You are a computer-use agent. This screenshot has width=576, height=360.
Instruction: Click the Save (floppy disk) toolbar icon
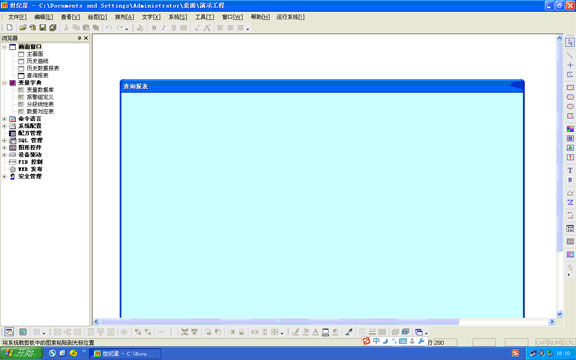point(43,28)
